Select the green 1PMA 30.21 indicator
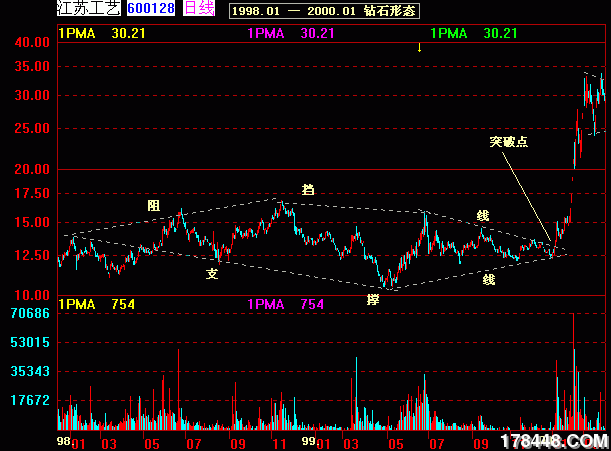 [474, 33]
